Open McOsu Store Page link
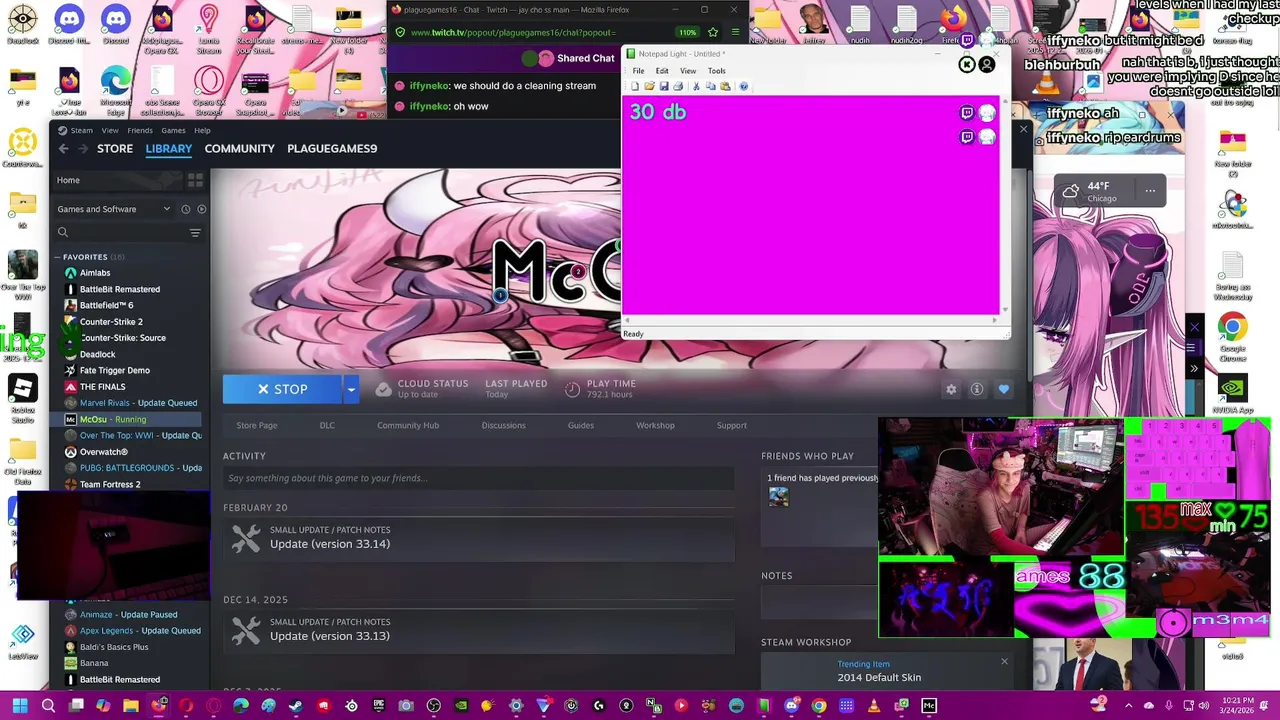The image size is (1280, 720). [x=257, y=425]
